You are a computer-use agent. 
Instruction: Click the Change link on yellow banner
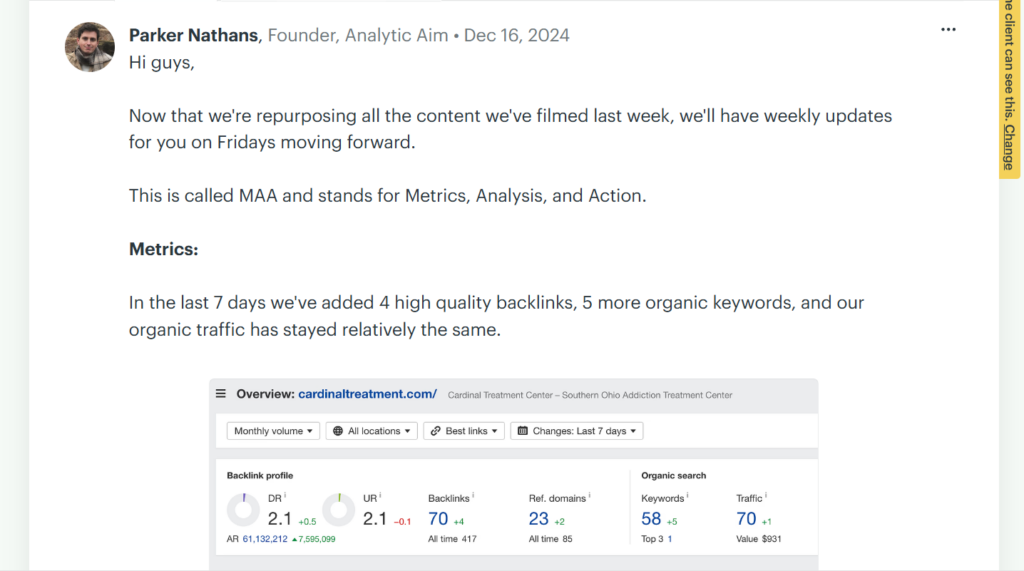(1010, 147)
